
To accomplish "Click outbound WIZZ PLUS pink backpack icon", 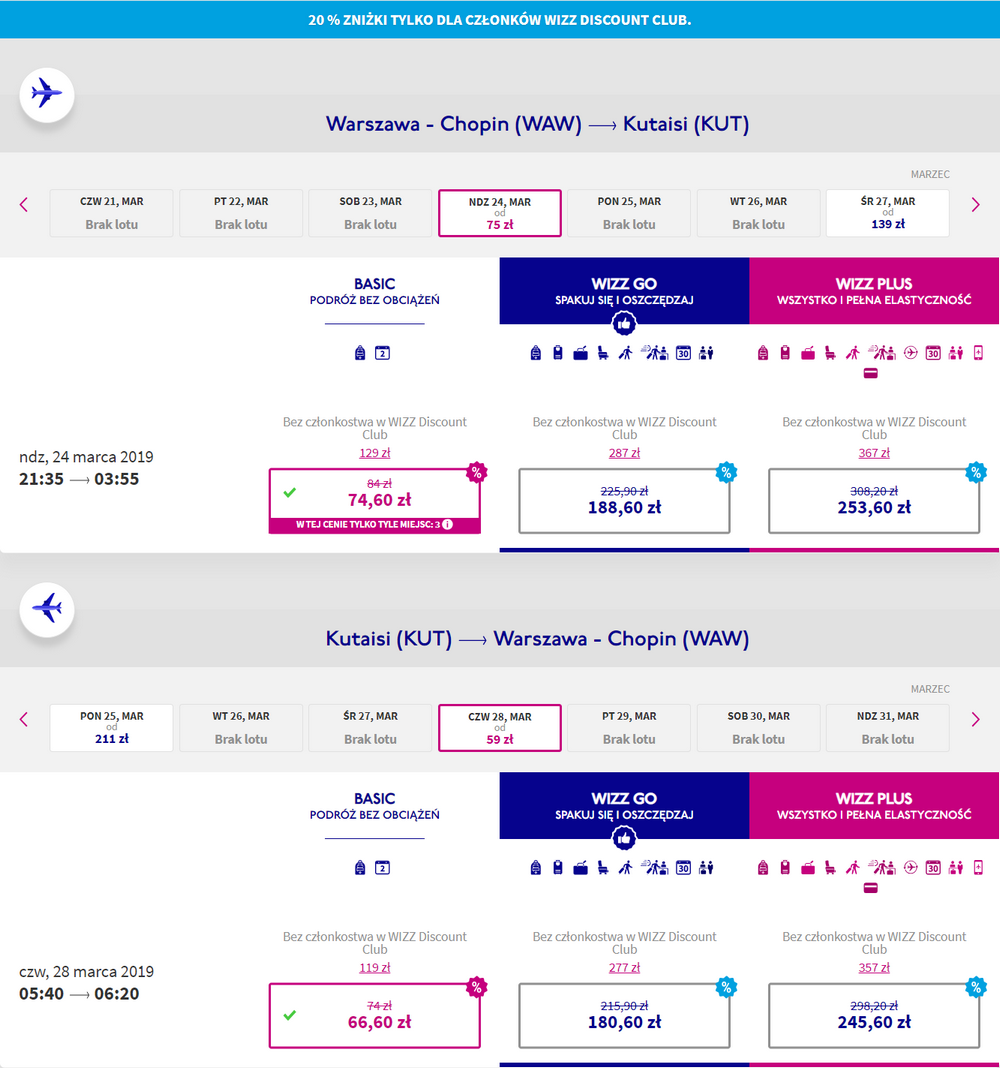I will [763, 353].
